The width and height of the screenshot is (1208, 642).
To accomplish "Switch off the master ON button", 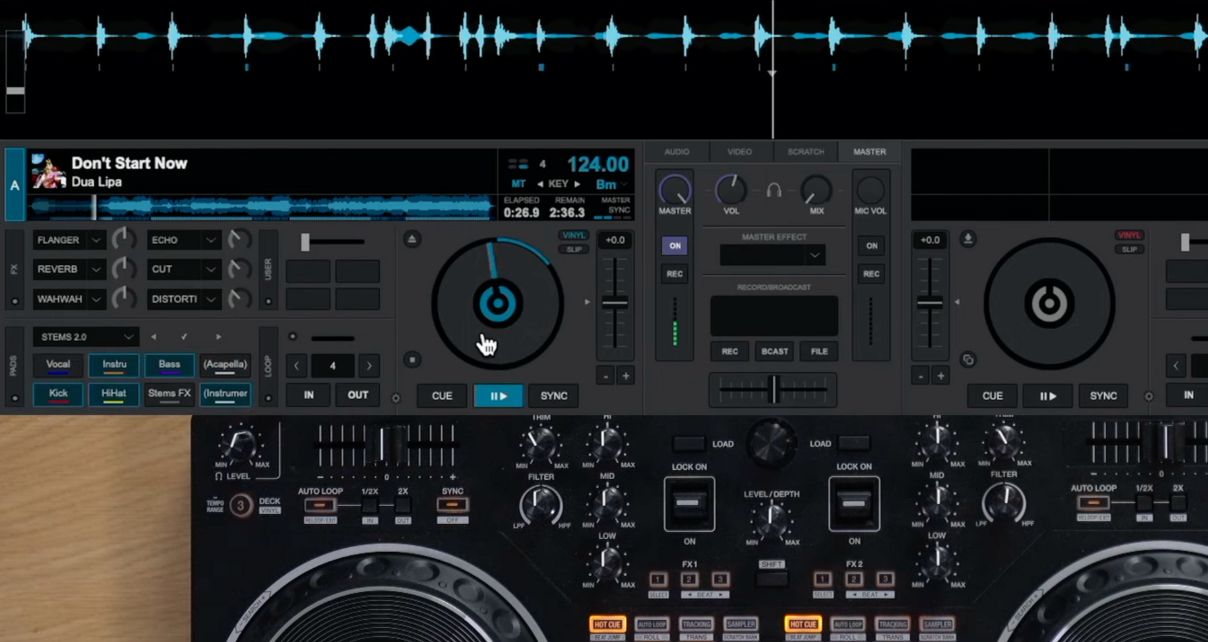I will [674, 246].
